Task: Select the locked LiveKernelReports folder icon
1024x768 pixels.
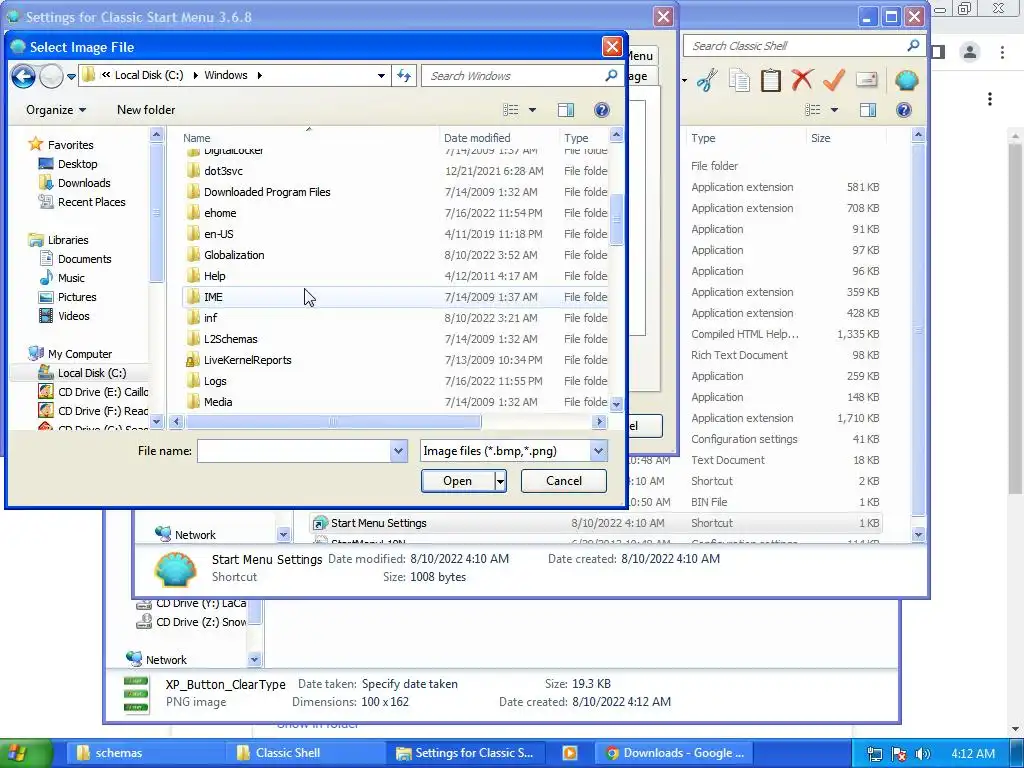Action: (x=193, y=360)
